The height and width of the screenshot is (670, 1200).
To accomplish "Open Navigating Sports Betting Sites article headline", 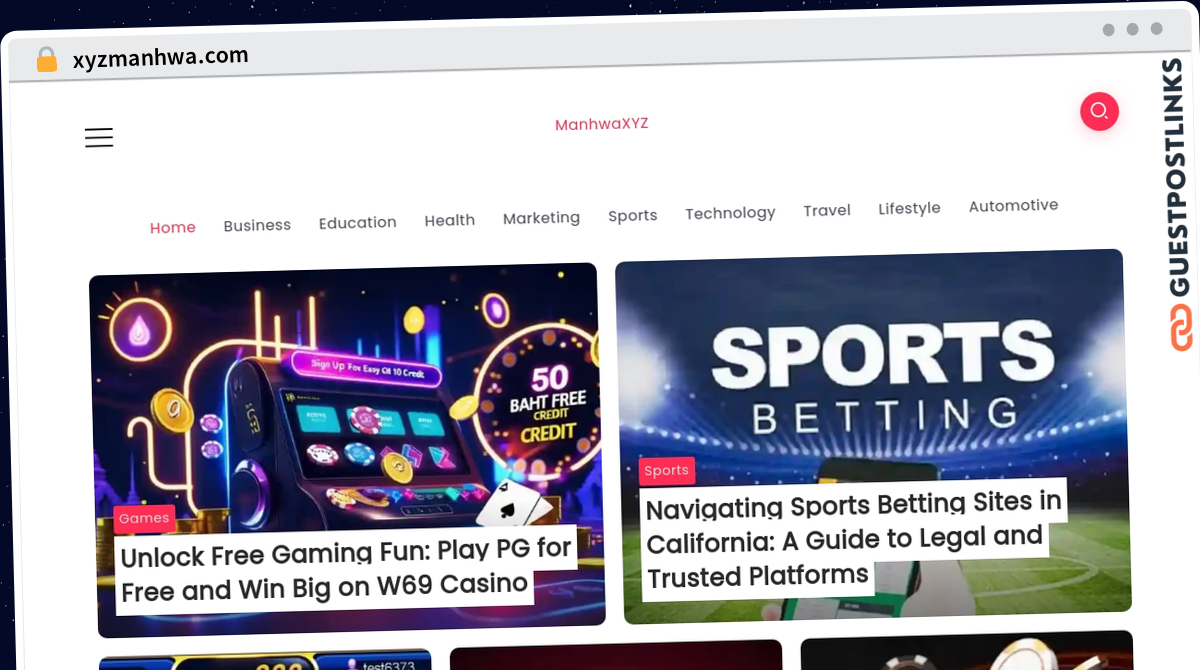I will coord(851,539).
